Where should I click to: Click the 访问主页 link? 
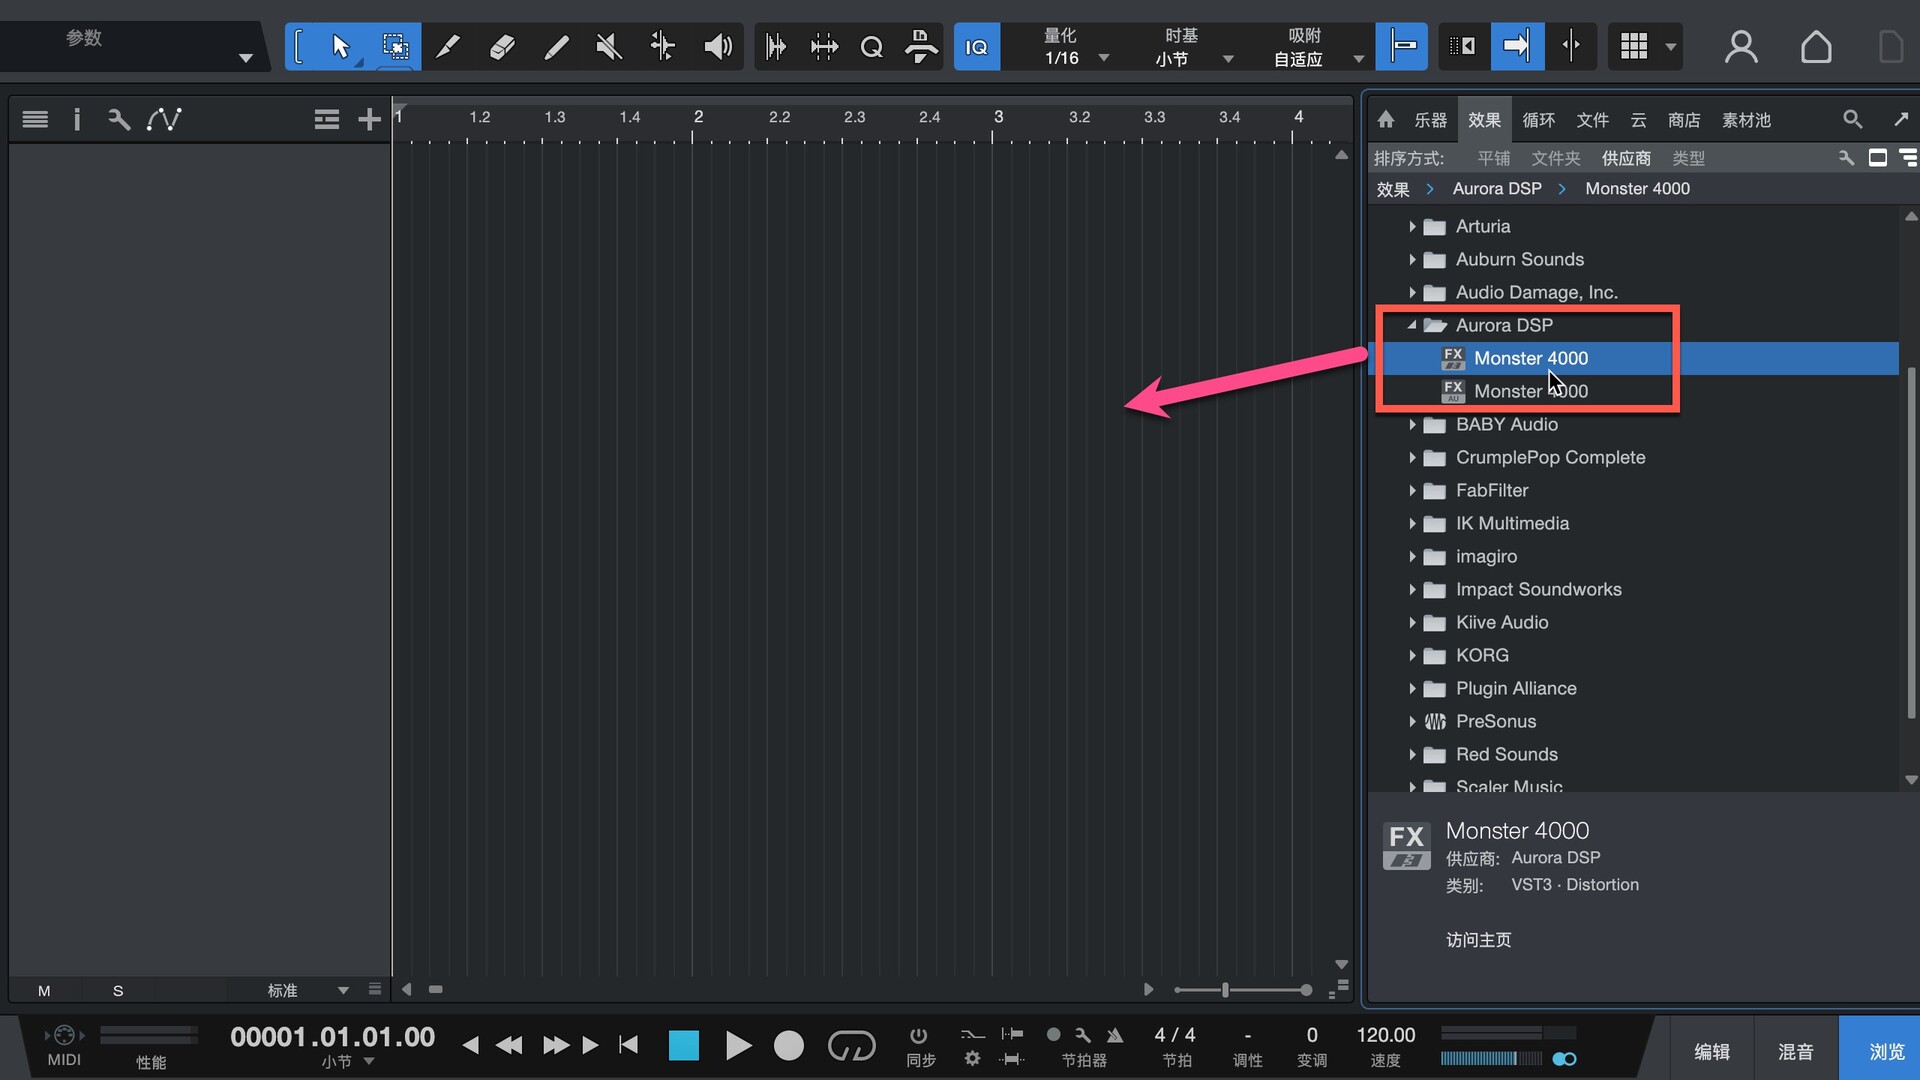[x=1478, y=940]
